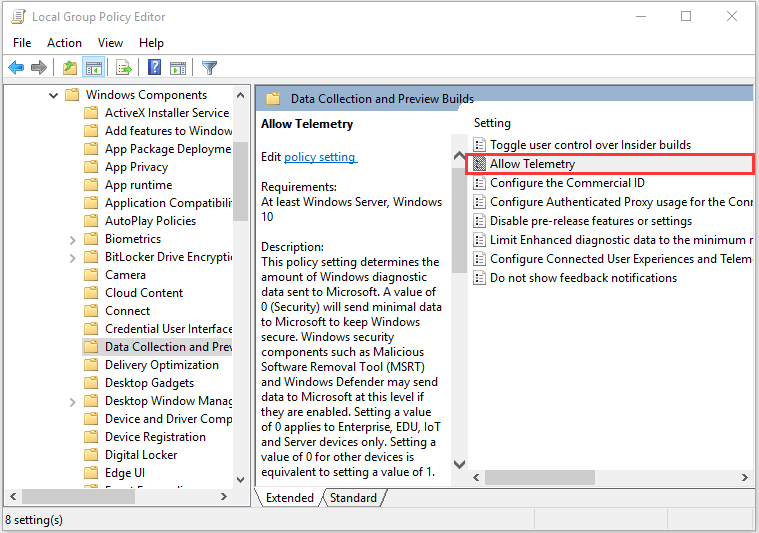This screenshot has height=533, width=759.
Task: Click the Up one level folder icon
Action: (70, 67)
